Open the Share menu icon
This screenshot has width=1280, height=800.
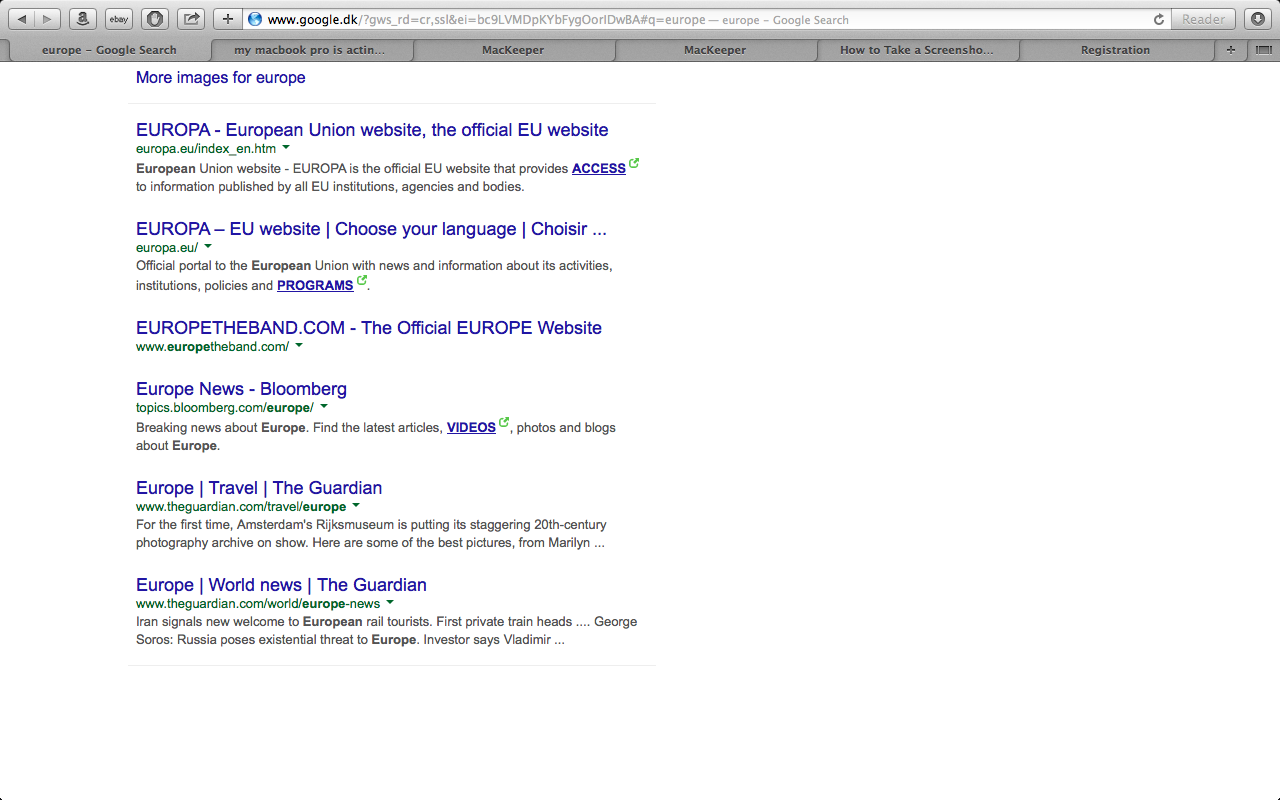[190, 19]
